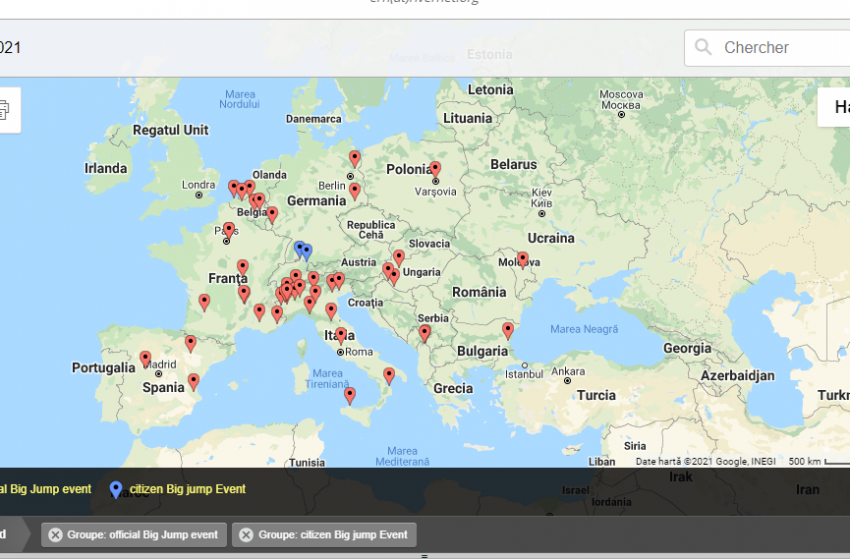
Task: Click the Istanbul city label
Action: point(524,374)
